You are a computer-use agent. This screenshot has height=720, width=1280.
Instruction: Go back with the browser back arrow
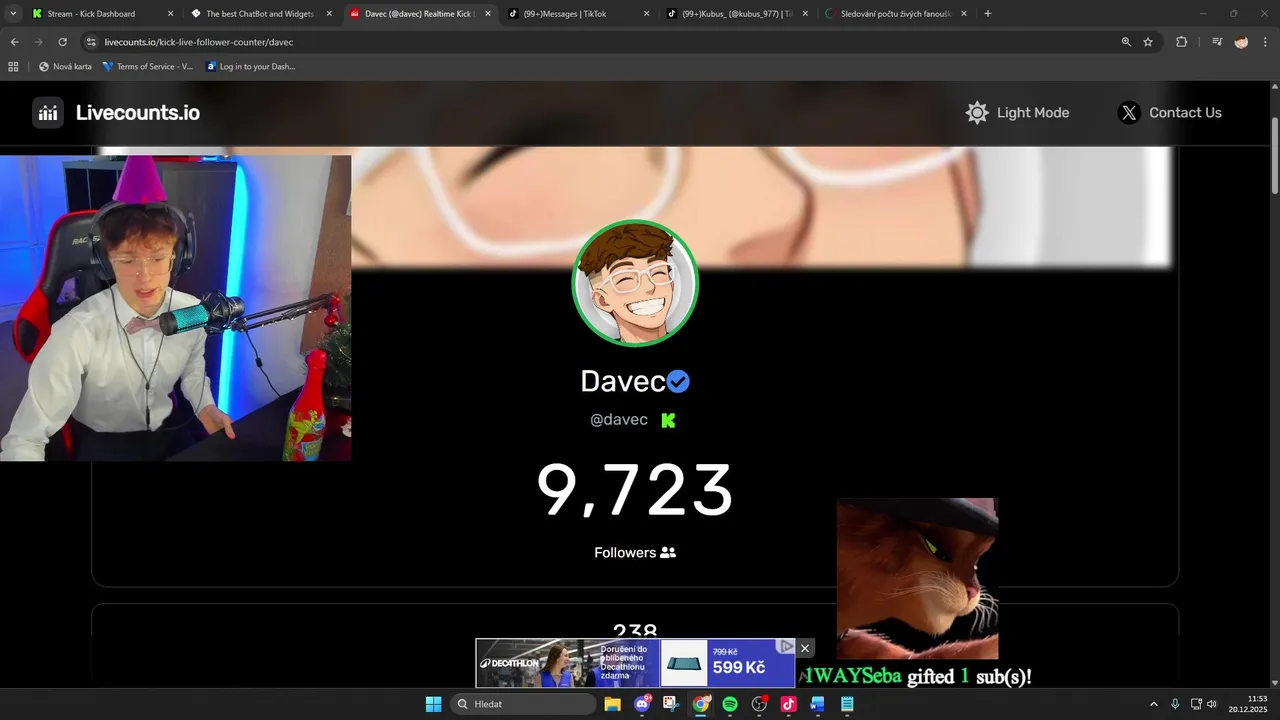pos(14,42)
